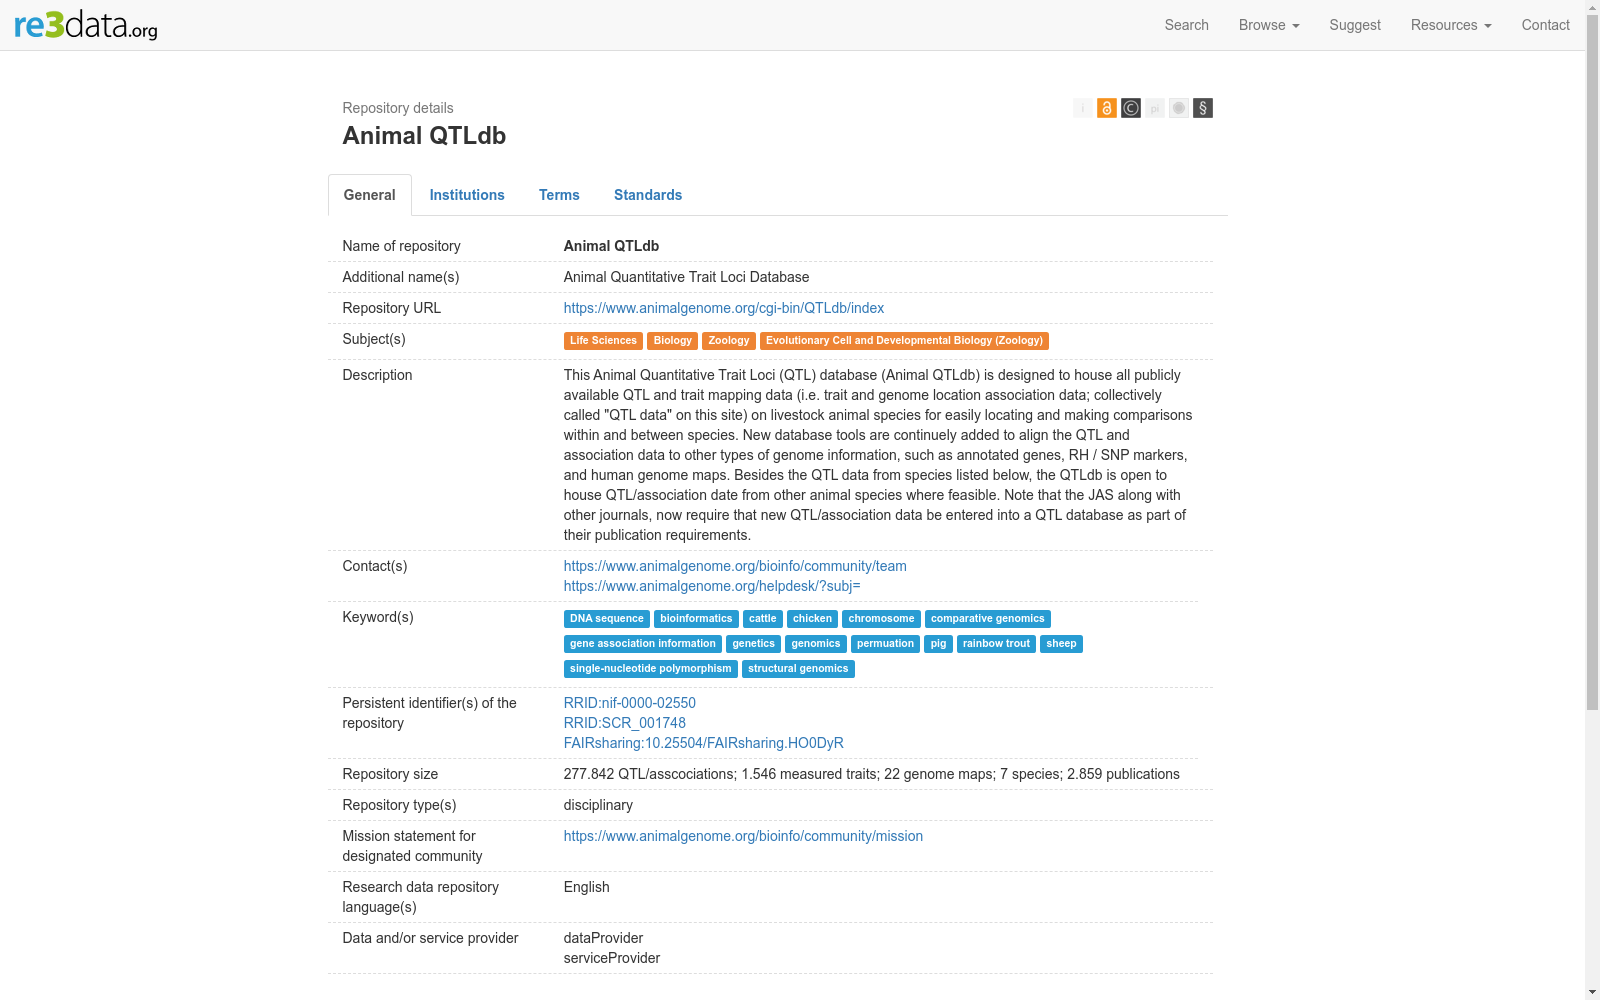The image size is (1600, 1000).
Task: Click the 'dataProvider' value
Action: 603,938
